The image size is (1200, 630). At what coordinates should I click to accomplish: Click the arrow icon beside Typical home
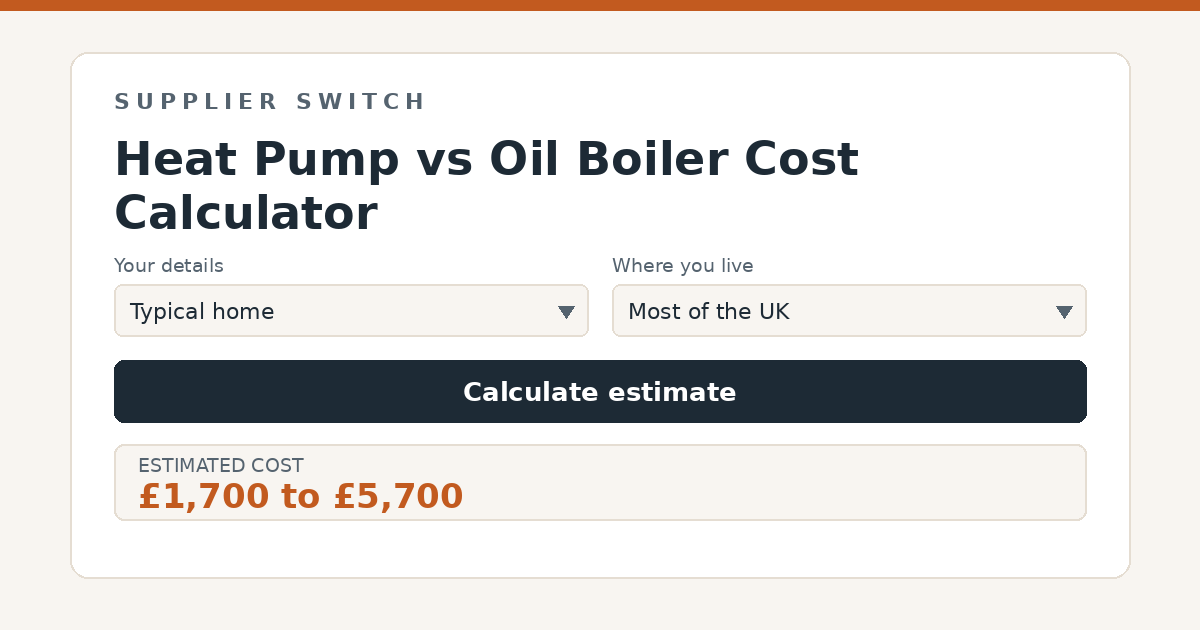(x=566, y=312)
